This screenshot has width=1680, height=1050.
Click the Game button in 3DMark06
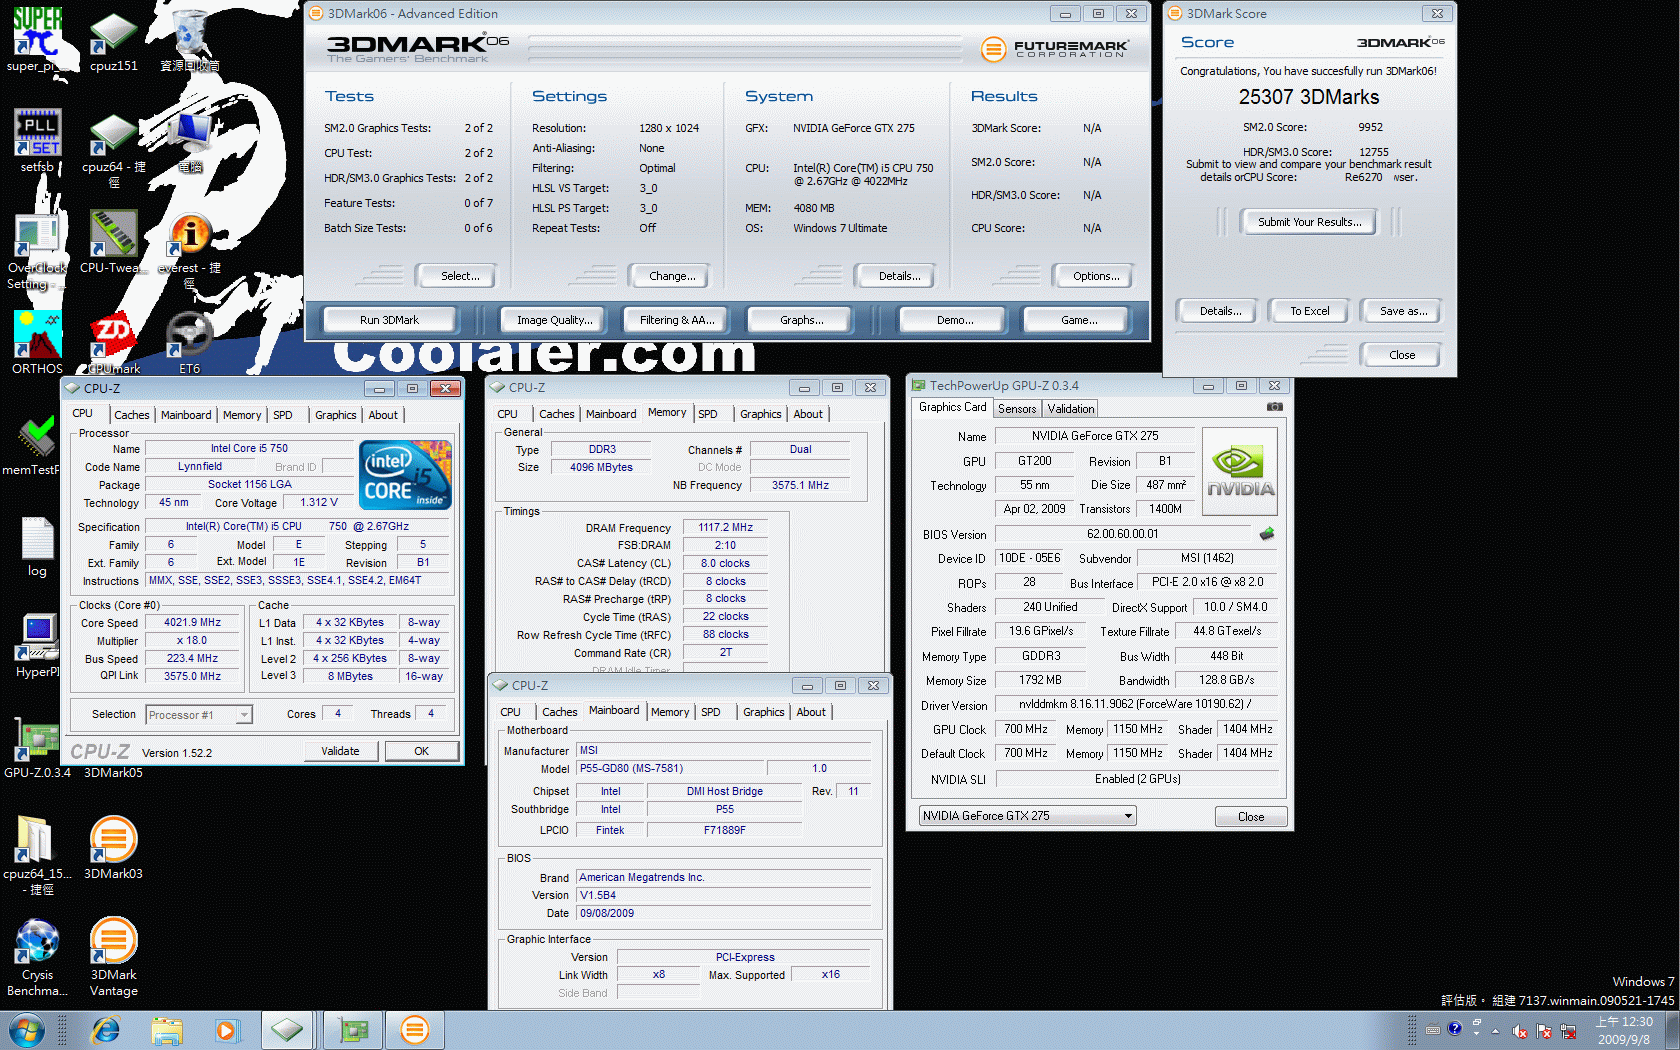click(1079, 320)
